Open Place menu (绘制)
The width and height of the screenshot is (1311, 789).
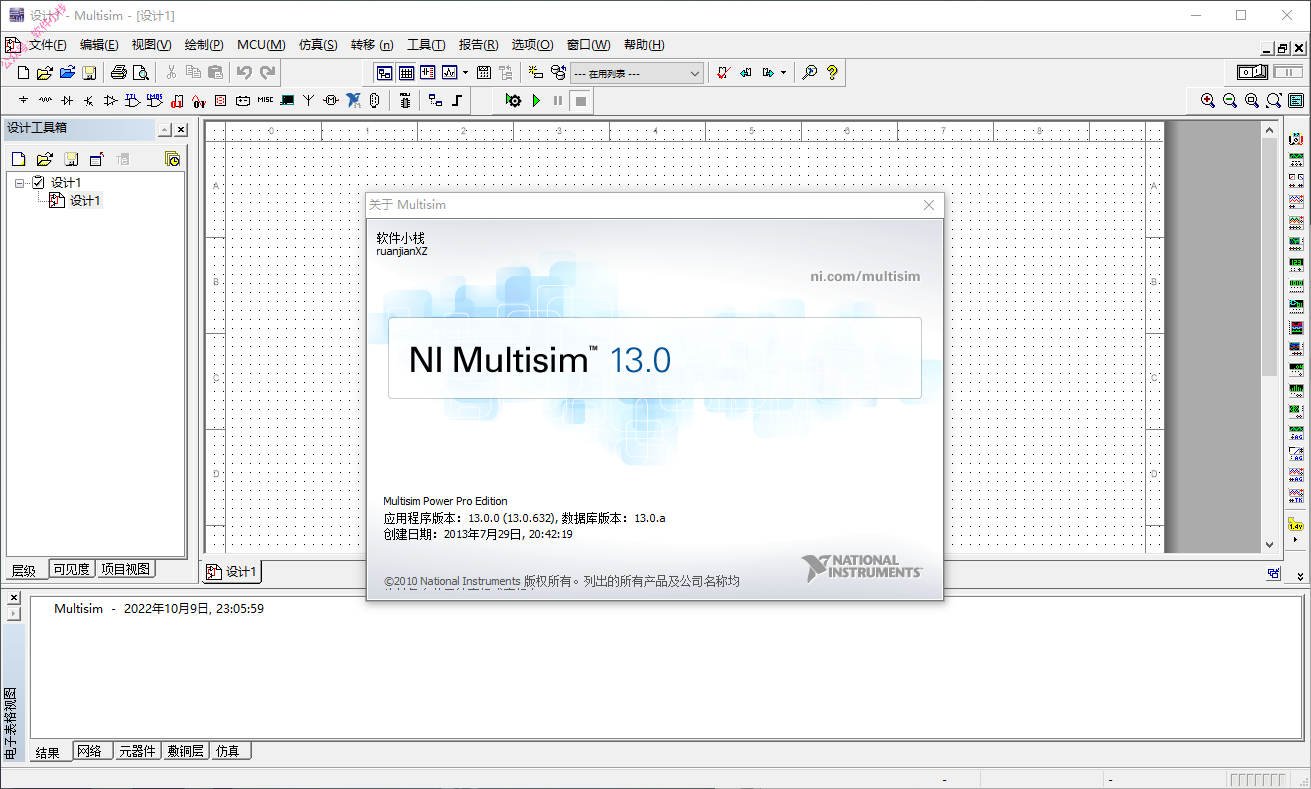tap(204, 45)
